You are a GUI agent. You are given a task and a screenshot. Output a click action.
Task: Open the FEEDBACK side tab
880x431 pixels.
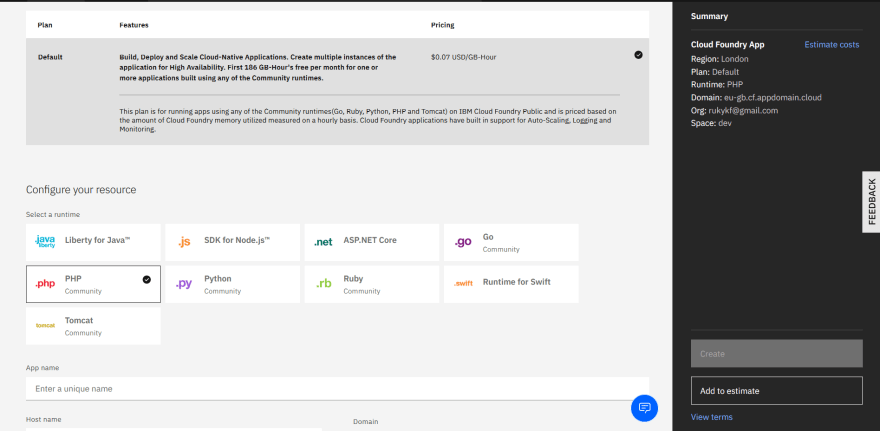coord(872,201)
